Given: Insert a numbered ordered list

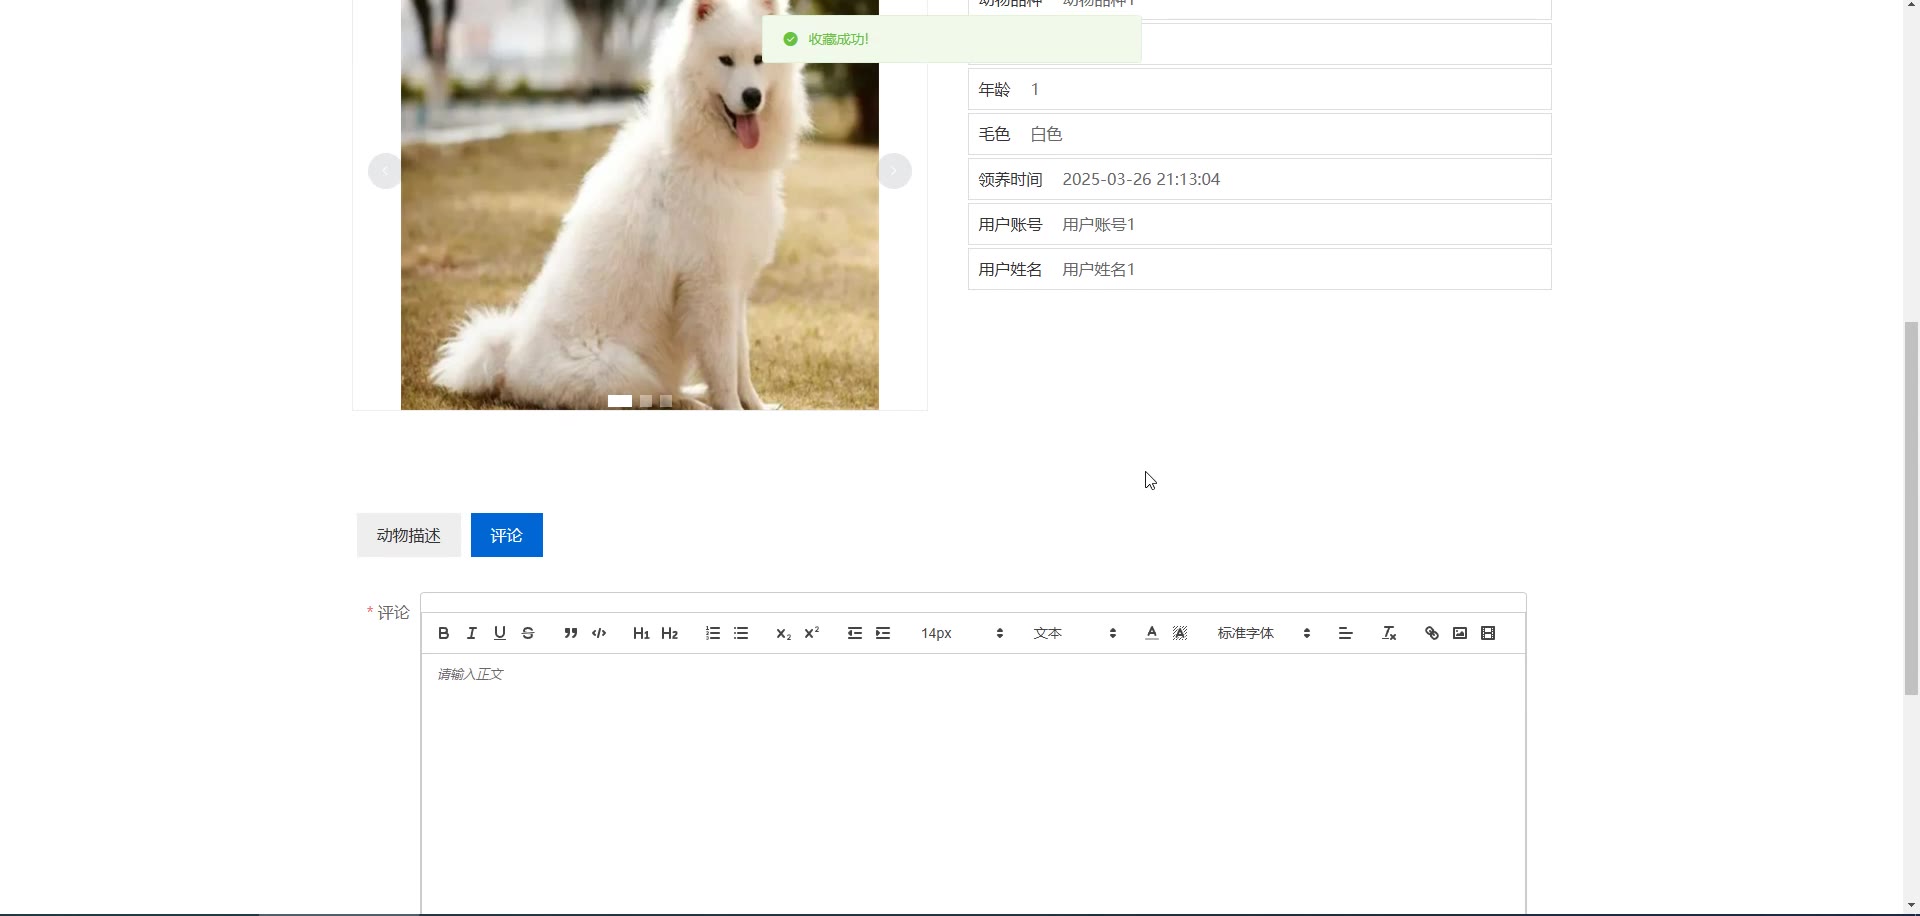Looking at the screenshot, I should tap(713, 633).
